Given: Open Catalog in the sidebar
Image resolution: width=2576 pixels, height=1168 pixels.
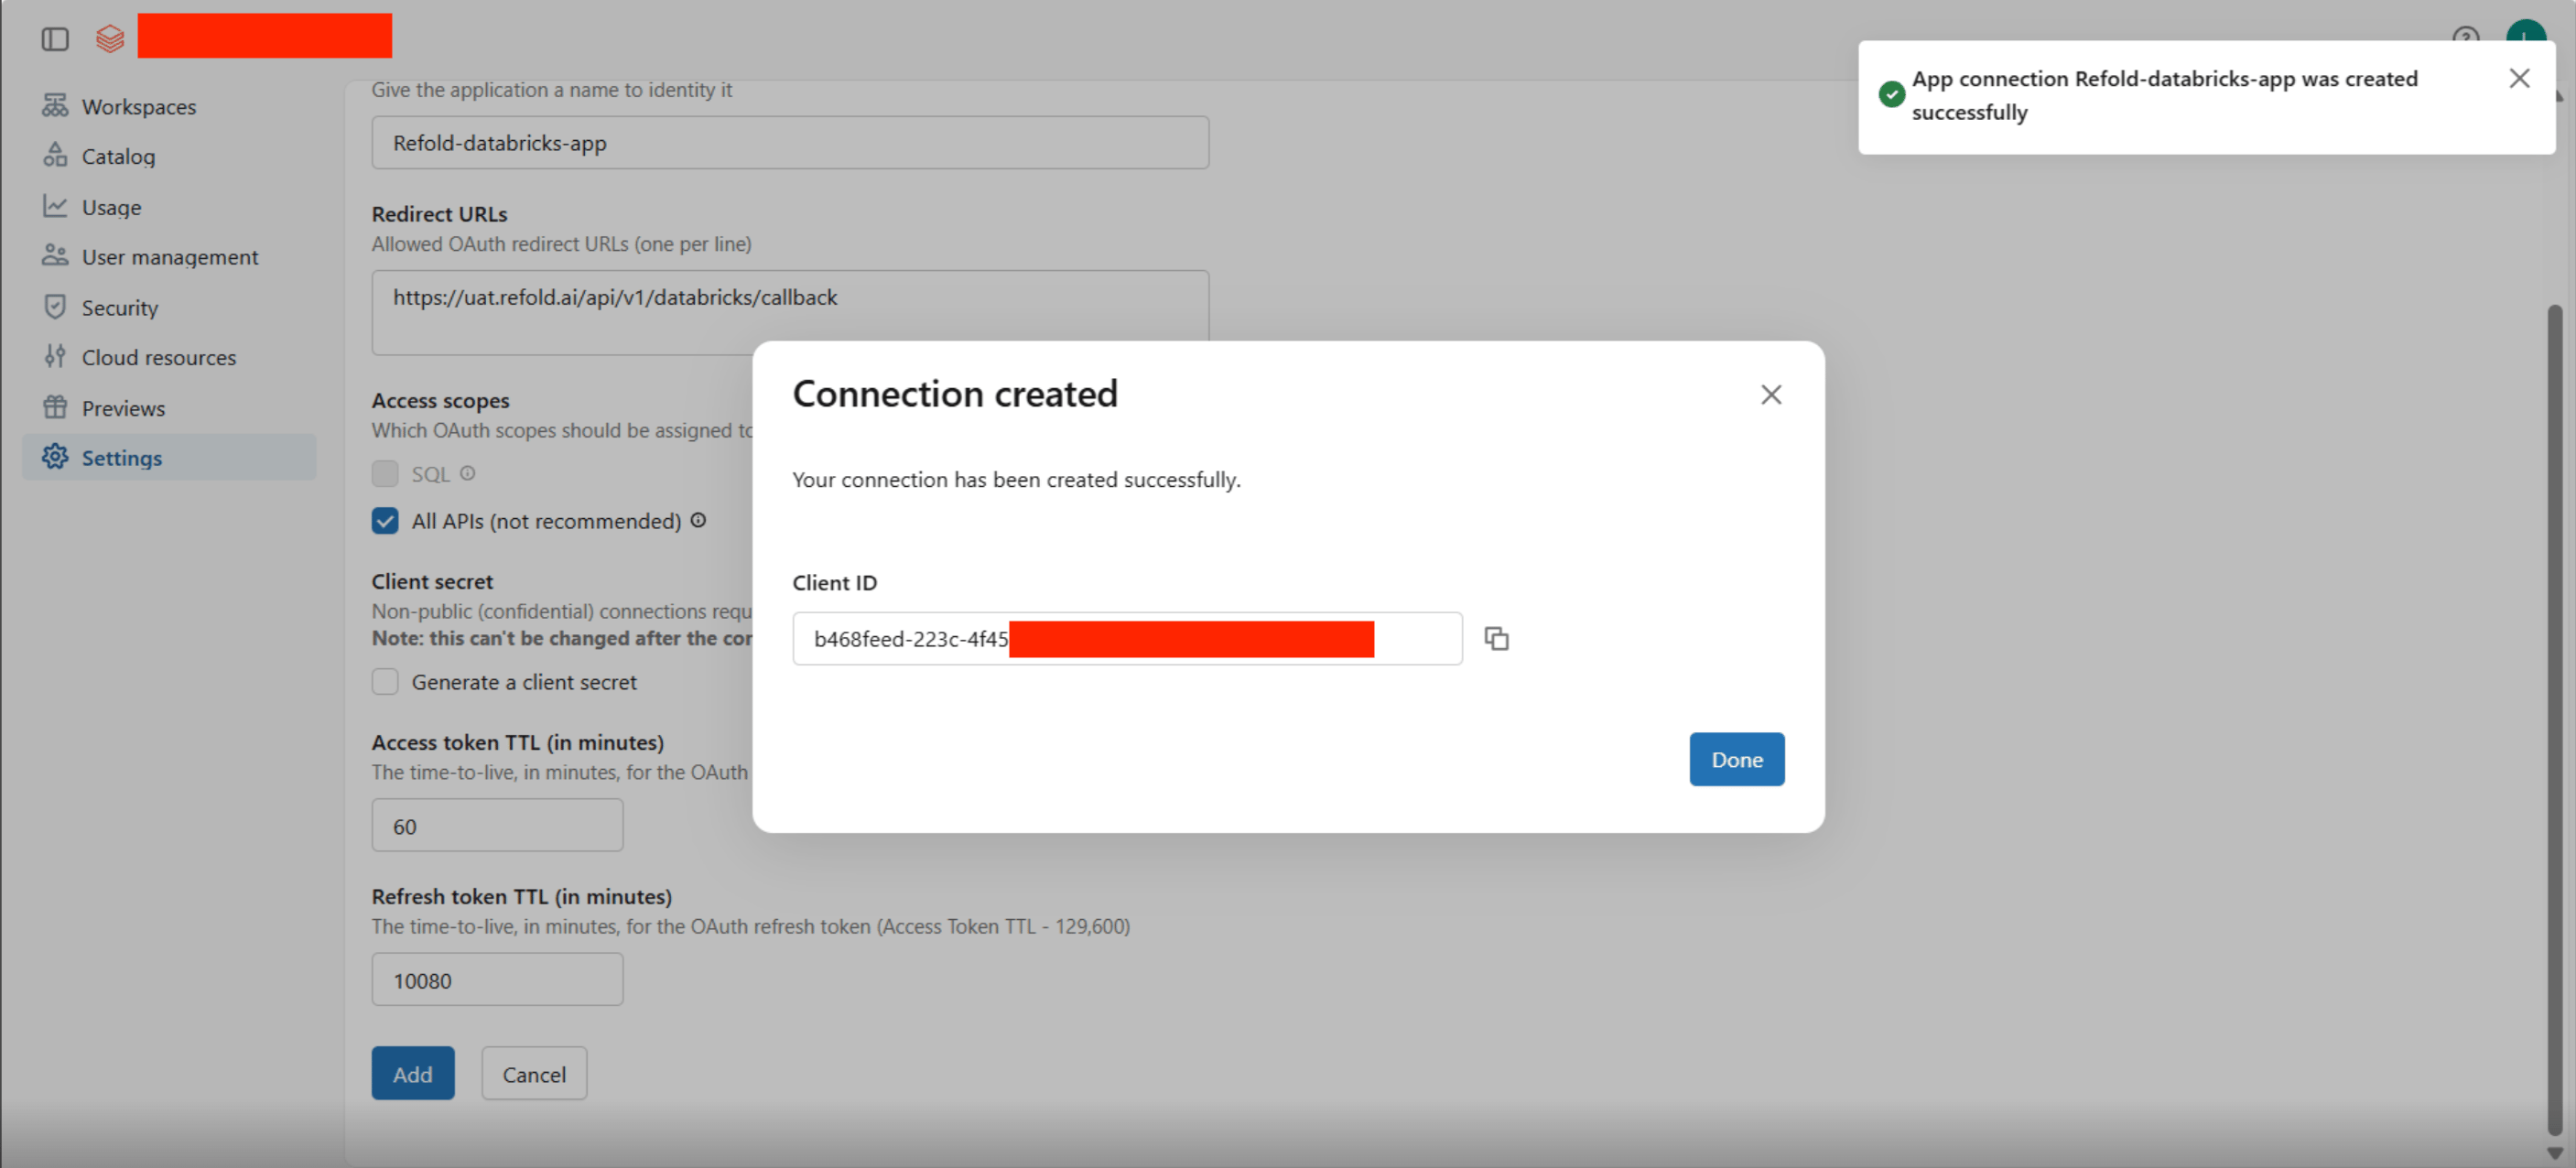Looking at the screenshot, I should (x=169, y=156).
